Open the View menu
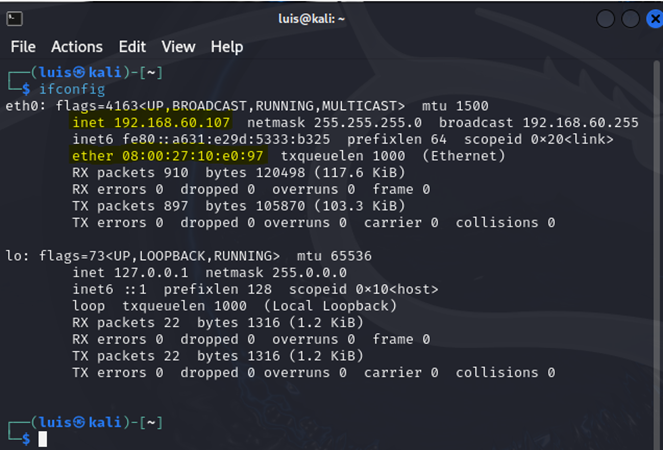The width and height of the screenshot is (663, 450). pos(178,47)
